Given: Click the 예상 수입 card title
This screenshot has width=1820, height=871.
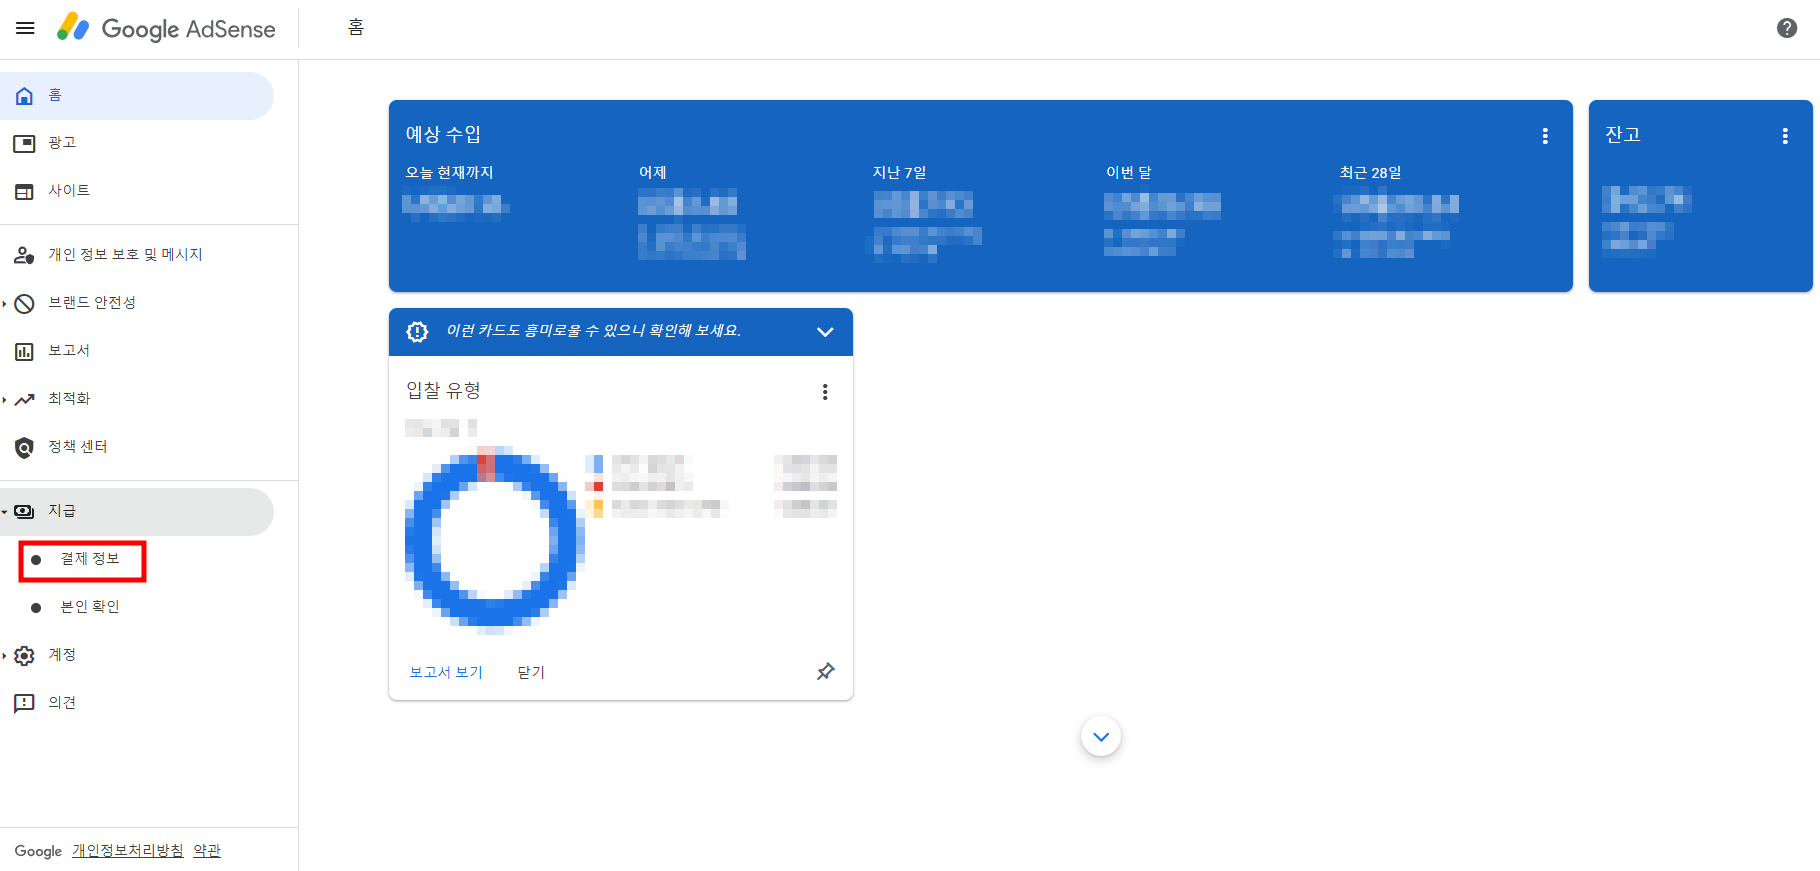Looking at the screenshot, I should click(443, 135).
